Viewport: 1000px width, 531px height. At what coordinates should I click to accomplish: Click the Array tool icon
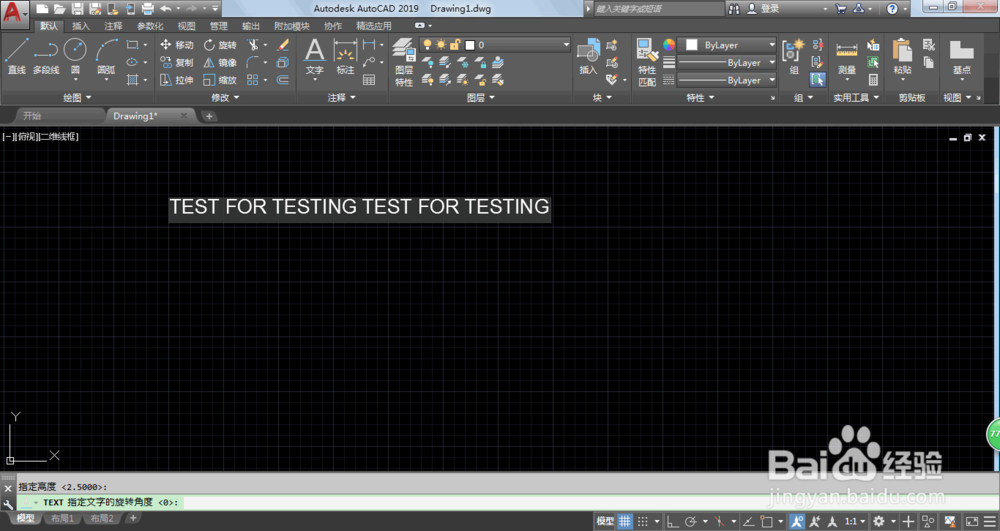[253, 80]
